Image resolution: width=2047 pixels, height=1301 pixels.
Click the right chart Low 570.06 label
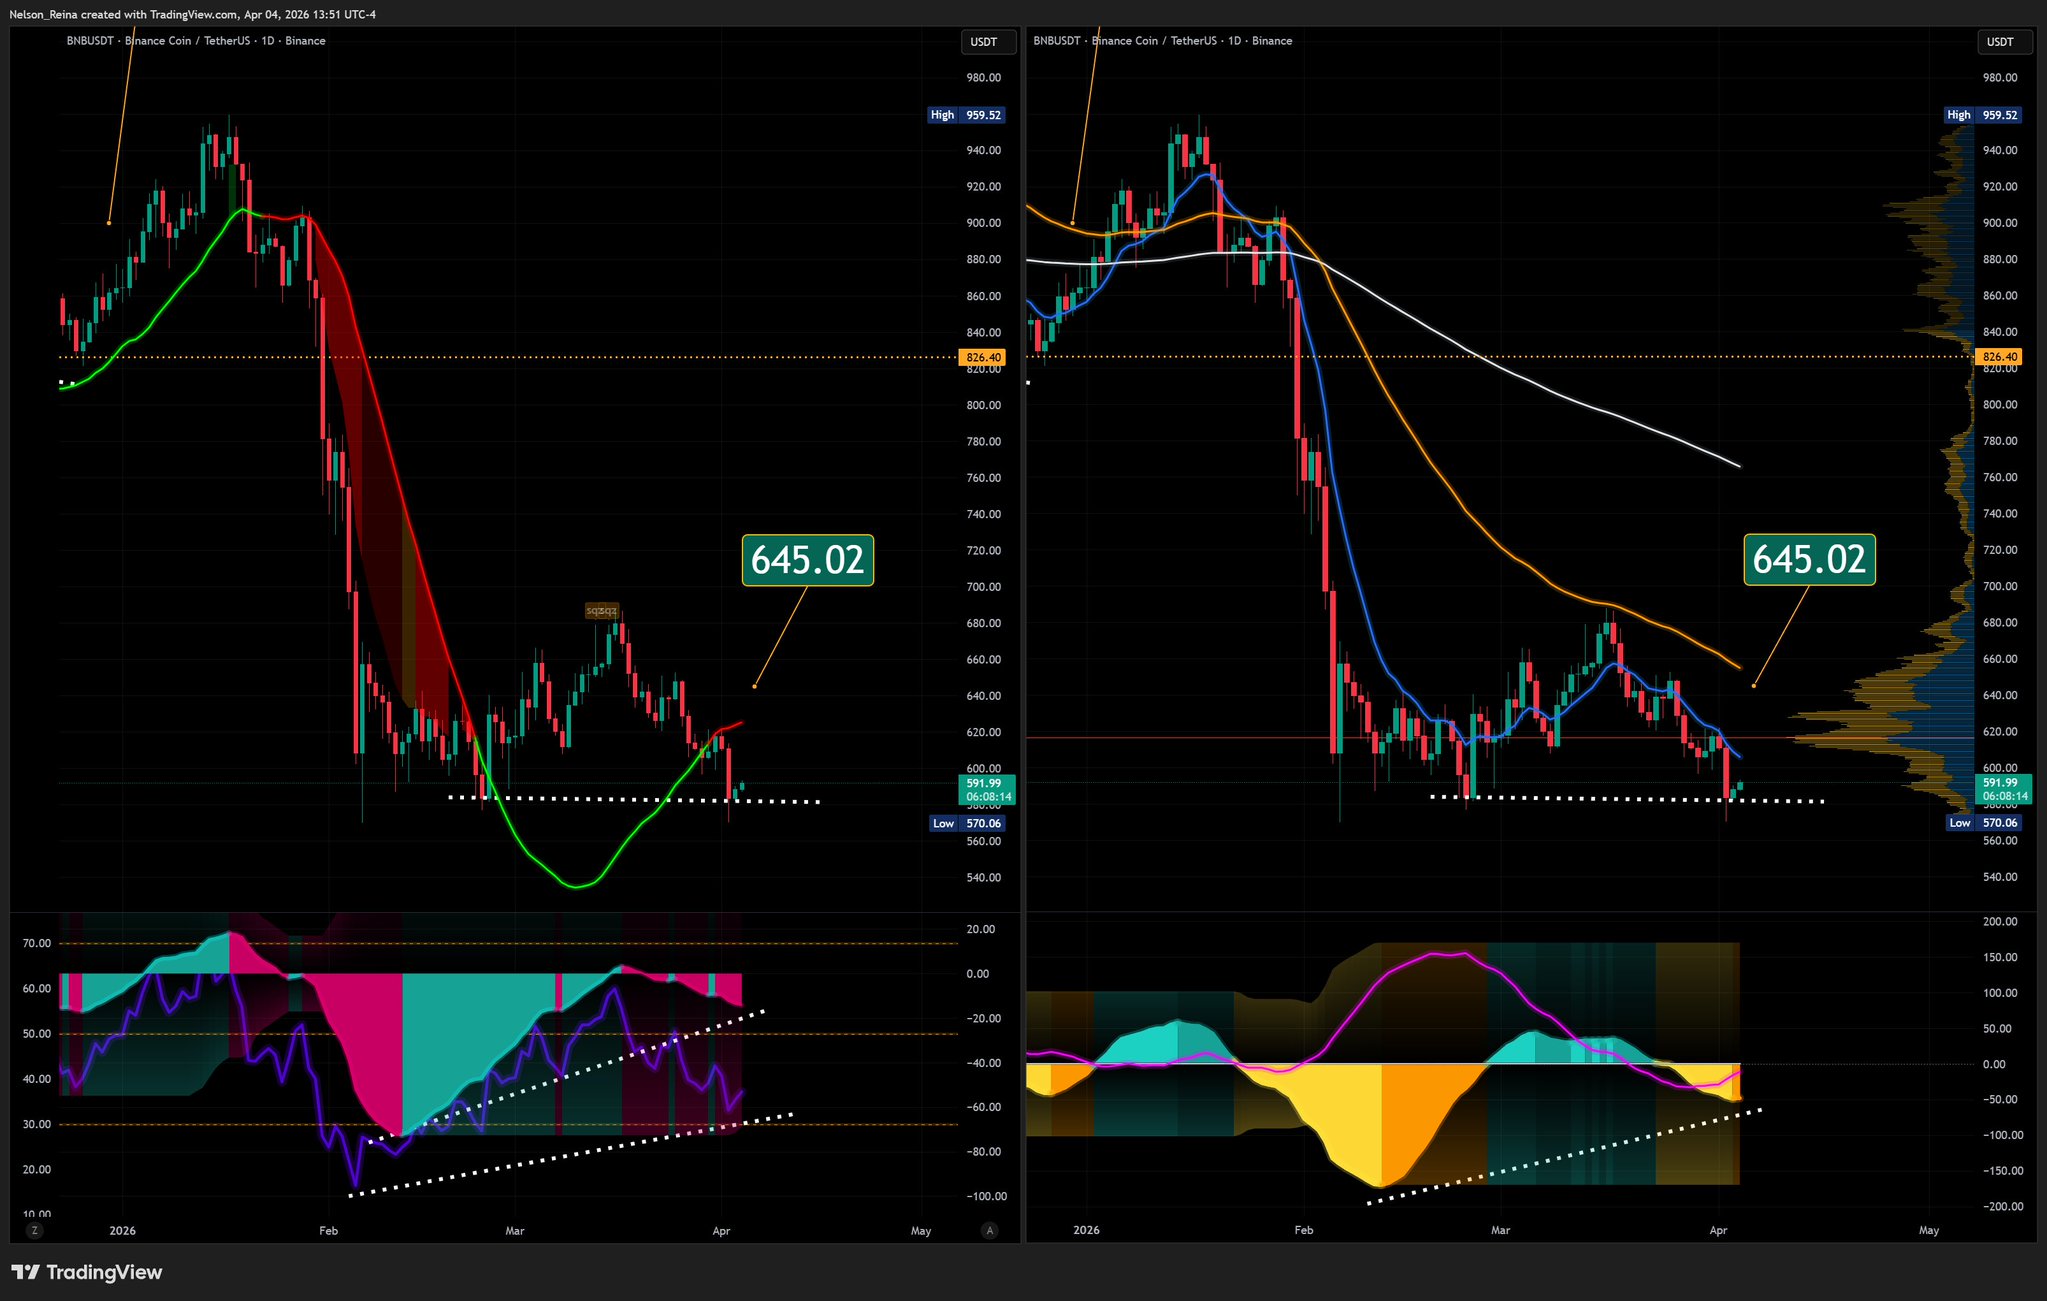point(1983,823)
